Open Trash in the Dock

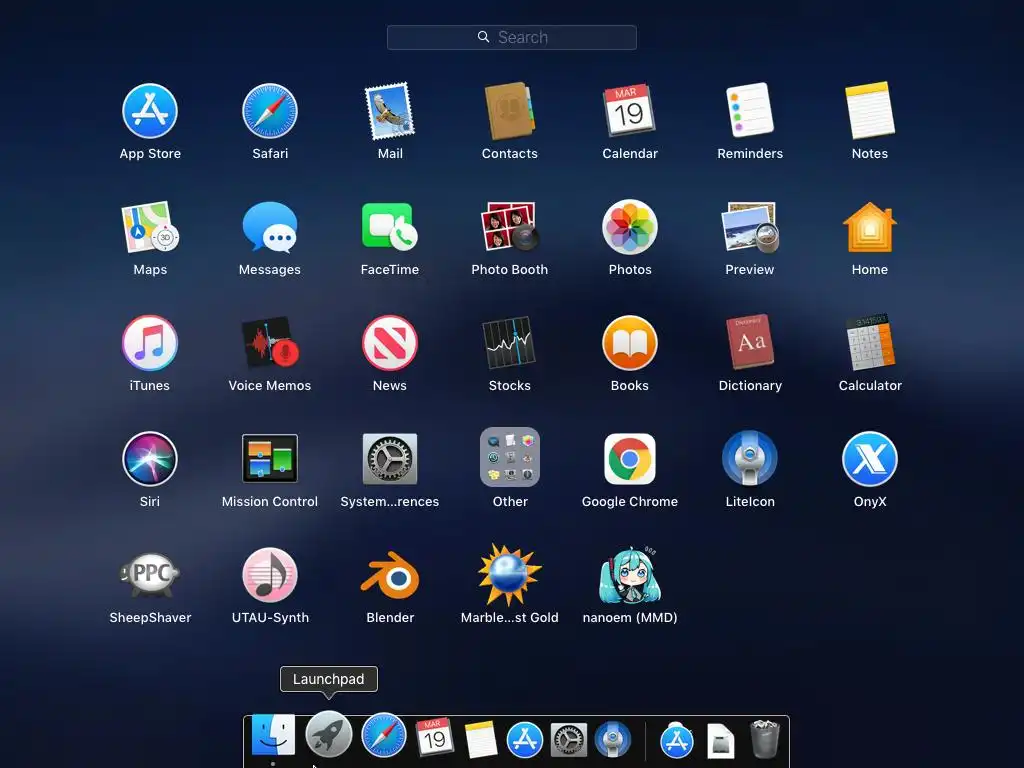coord(764,739)
